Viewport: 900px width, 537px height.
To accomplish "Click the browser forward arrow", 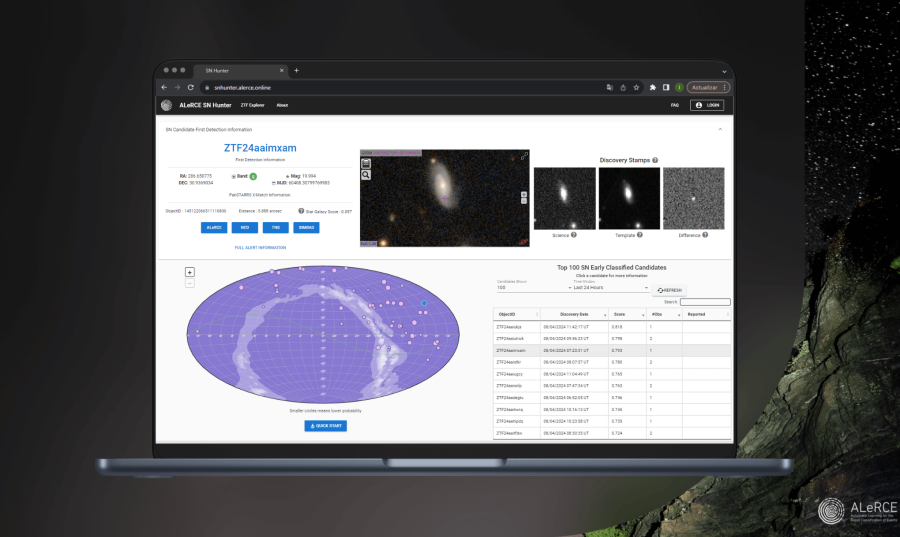I will [x=177, y=88].
